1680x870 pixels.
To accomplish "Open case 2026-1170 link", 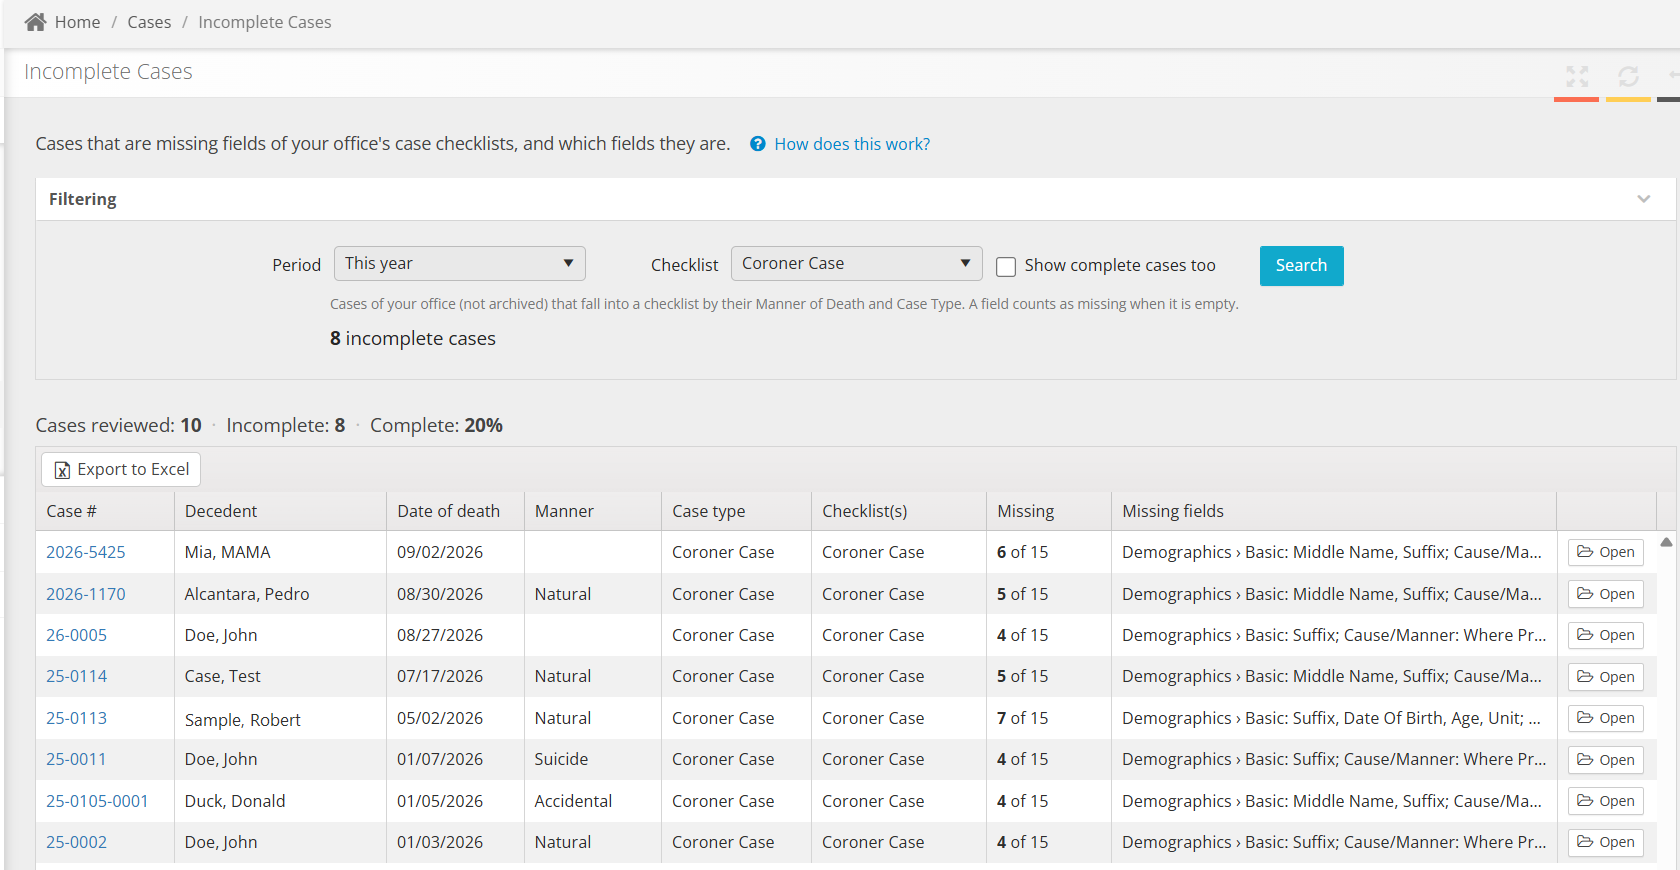I will tap(86, 594).
